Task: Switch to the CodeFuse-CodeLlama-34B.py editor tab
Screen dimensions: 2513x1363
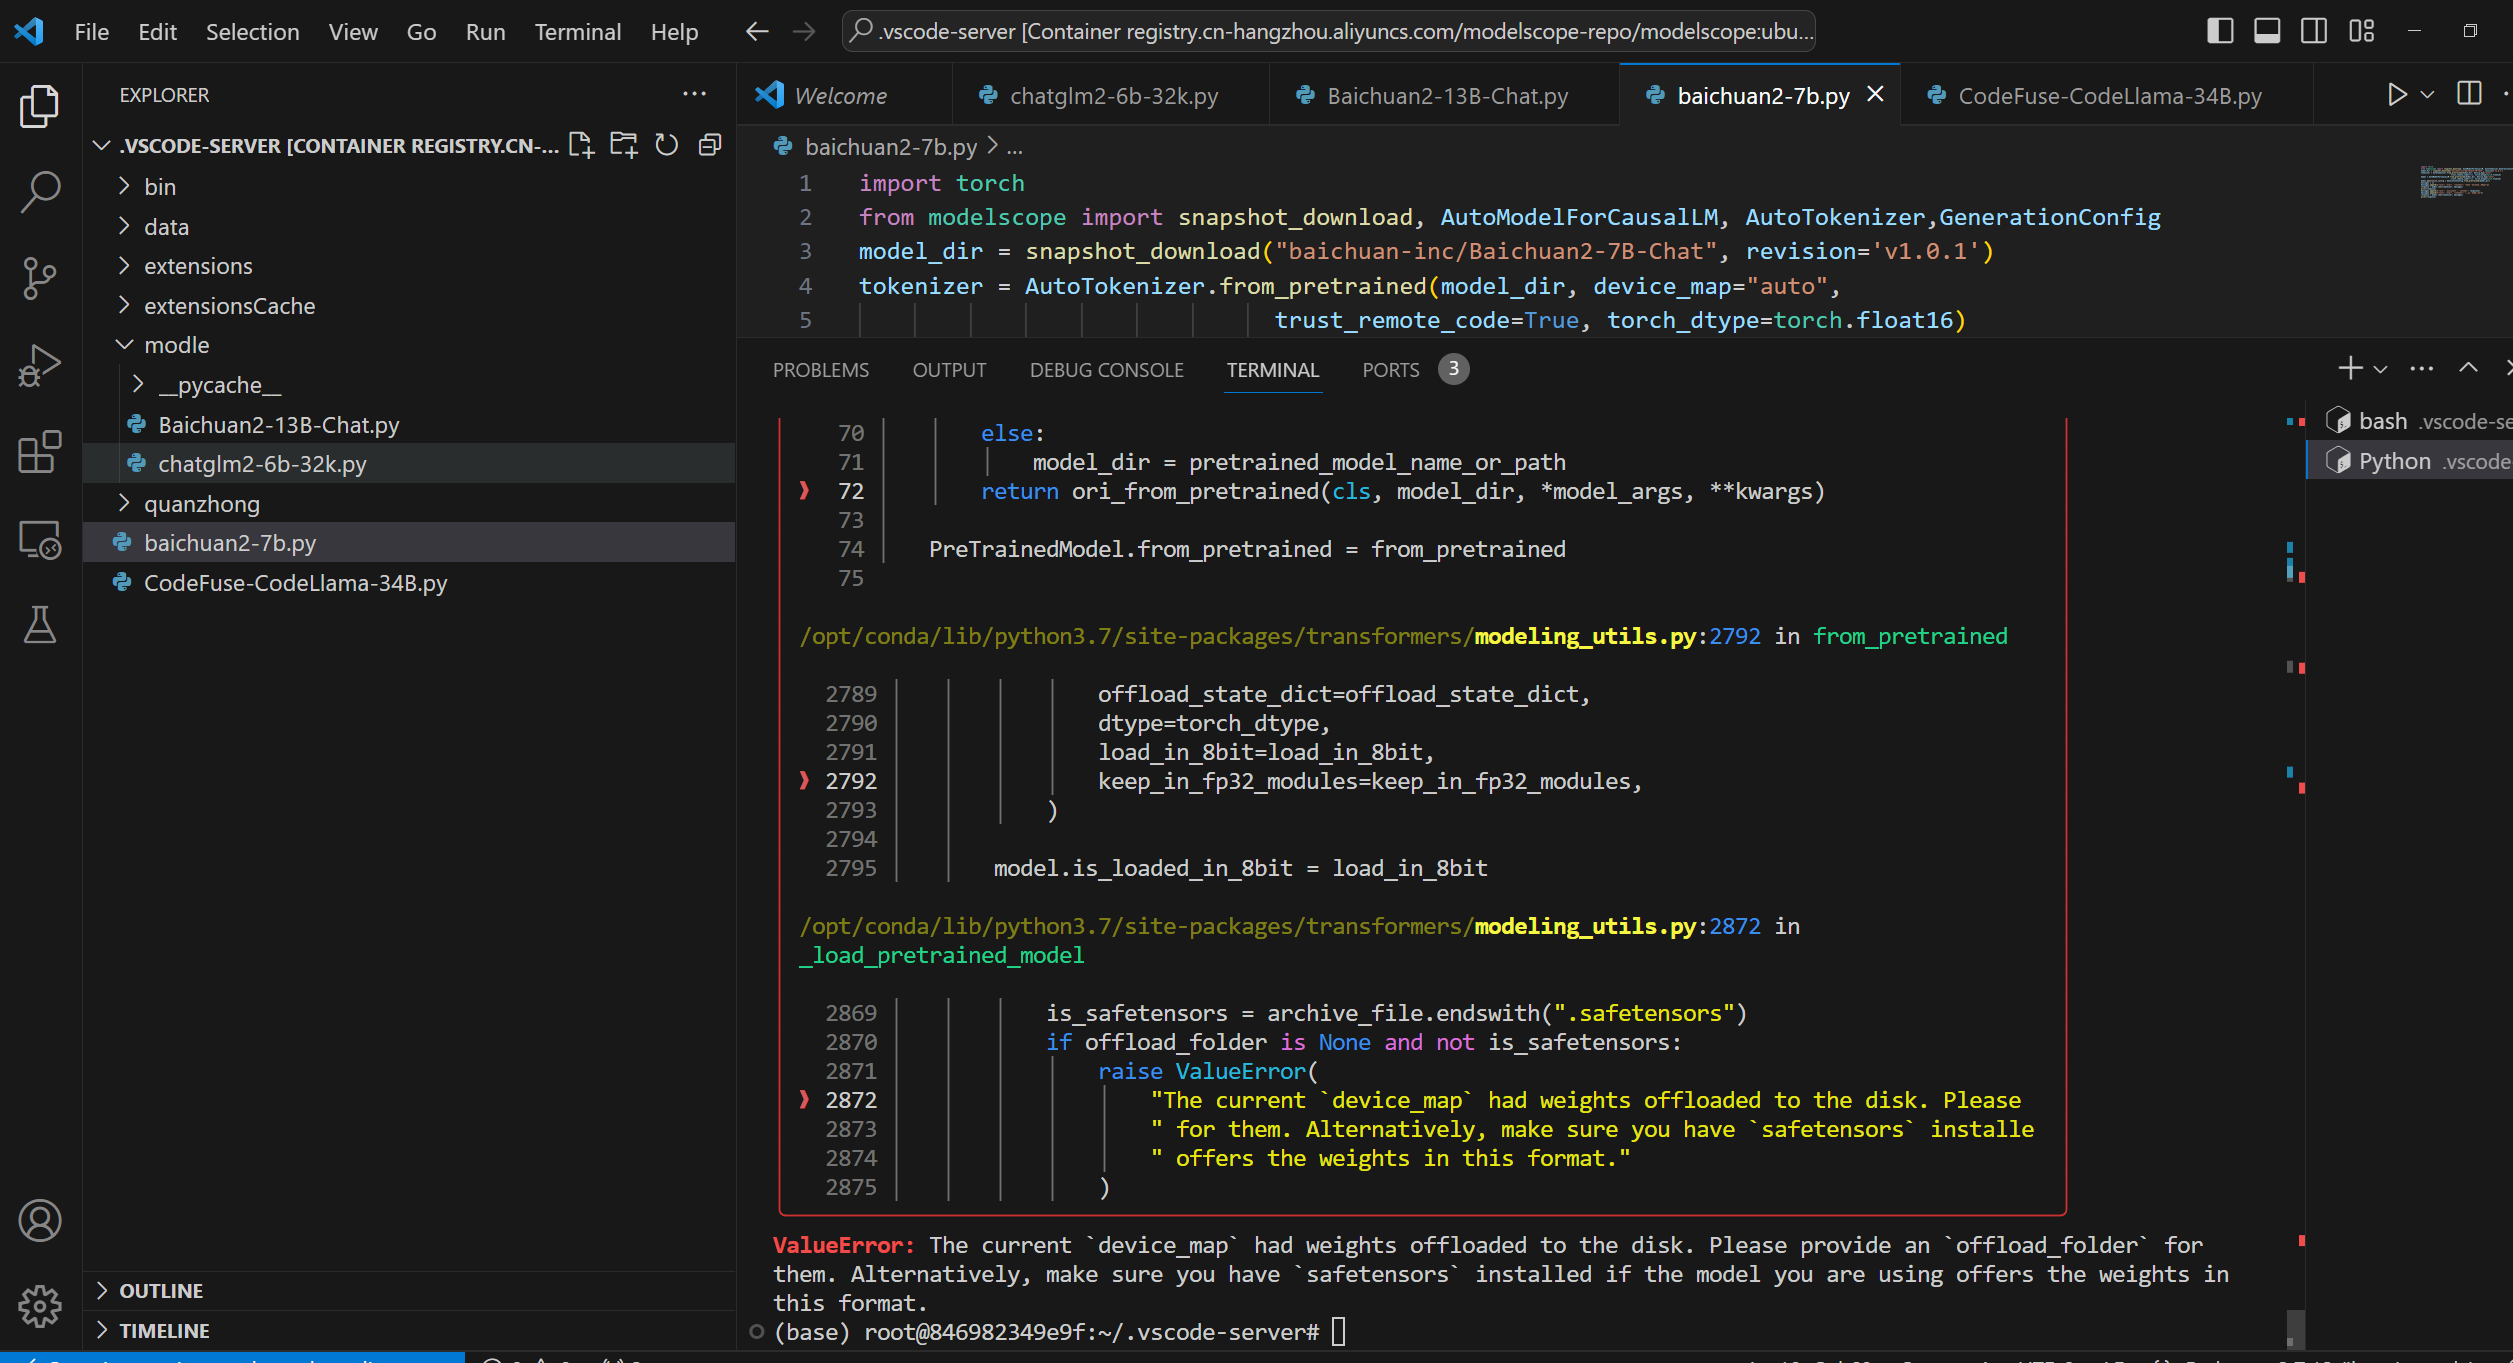Action: pyautogui.click(x=2107, y=95)
